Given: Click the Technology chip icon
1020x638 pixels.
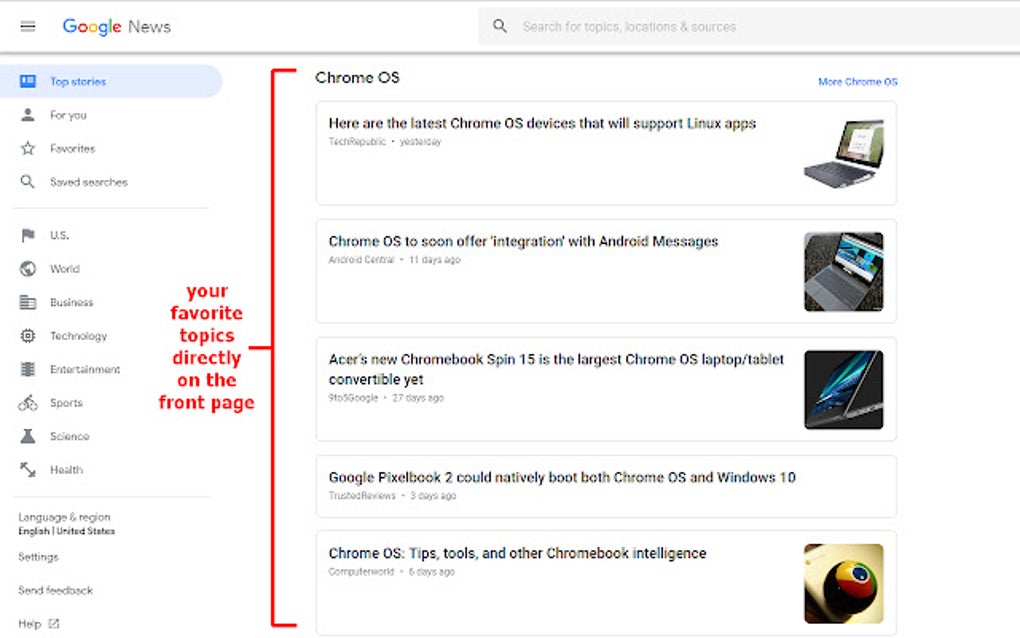Looking at the screenshot, I should 27,336.
